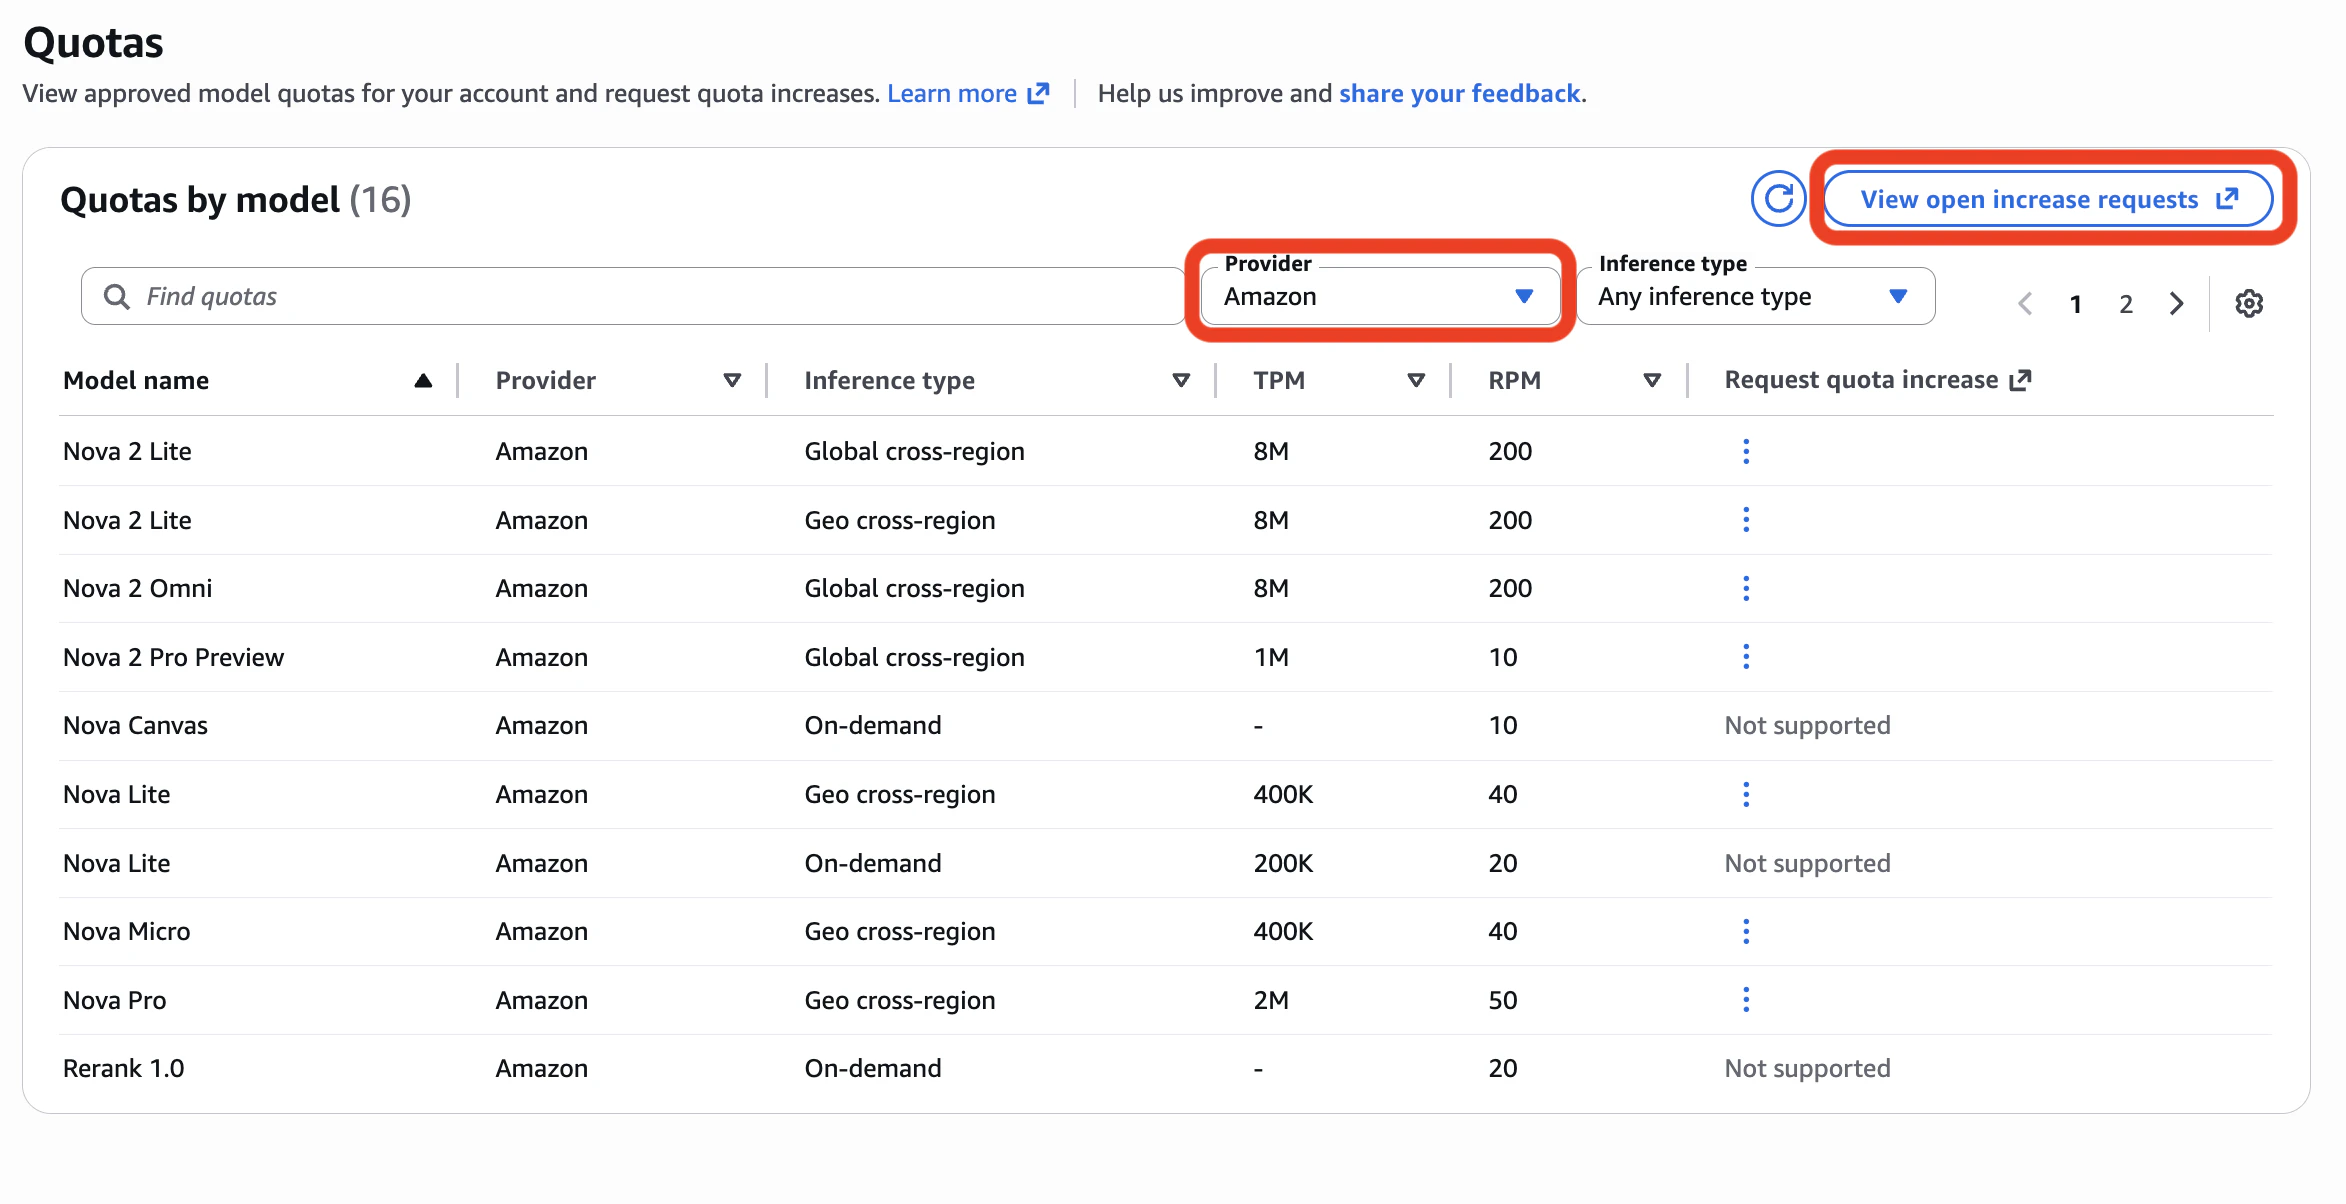Screen dimensions: 2346x1204
Task: Click the 2M TPM value for Nova Pro
Action: 1271,1000
